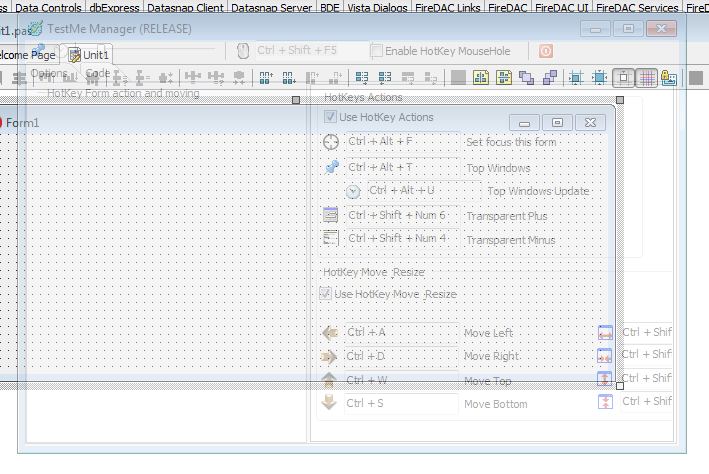Switch to the Unit1 tab
Viewport: 709px width, 474px height.
pyautogui.click(x=89, y=55)
